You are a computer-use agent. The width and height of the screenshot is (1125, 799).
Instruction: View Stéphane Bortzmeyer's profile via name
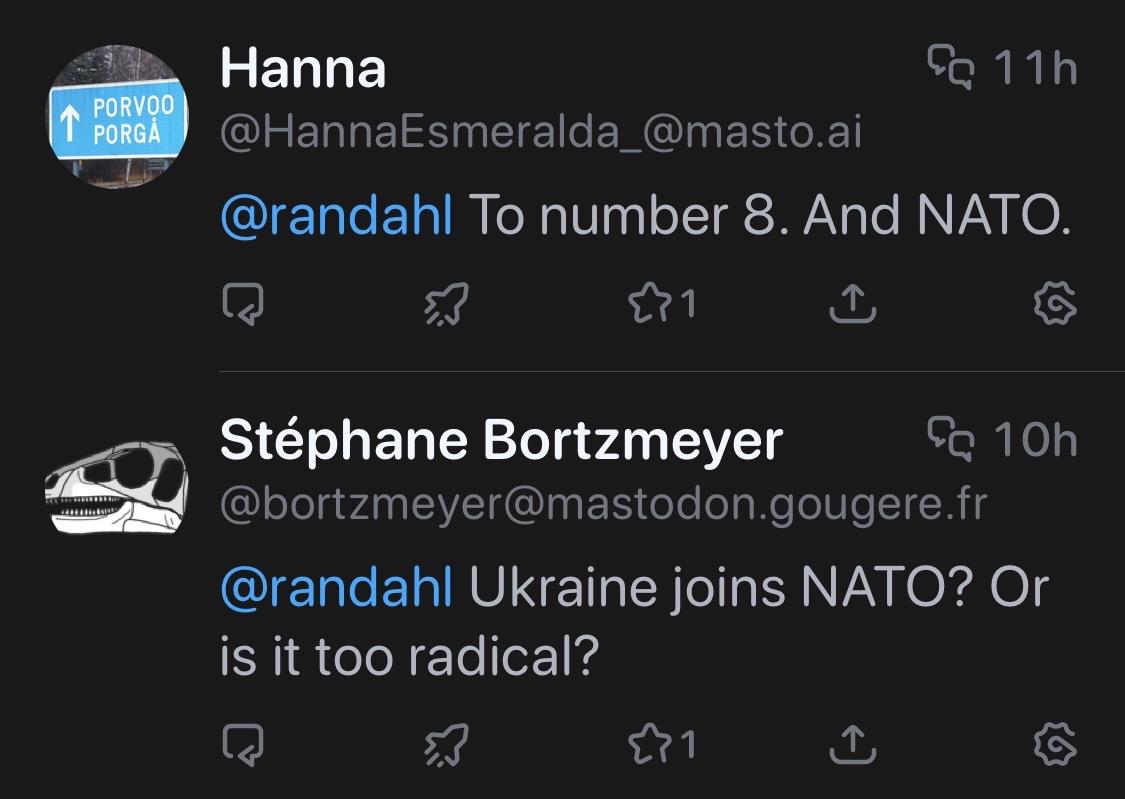[x=501, y=441]
